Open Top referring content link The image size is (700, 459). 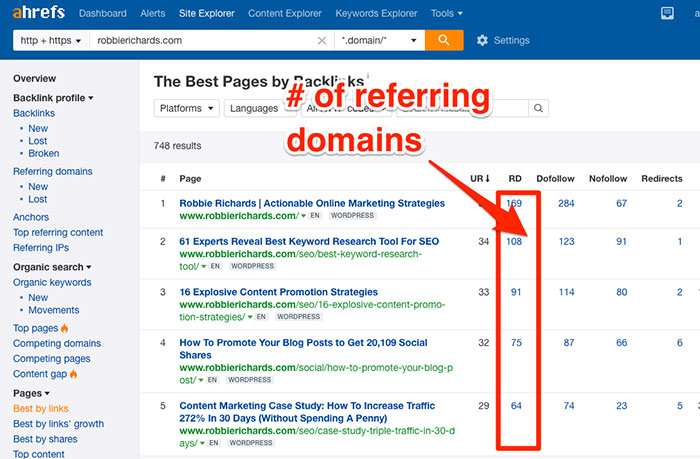pos(58,233)
